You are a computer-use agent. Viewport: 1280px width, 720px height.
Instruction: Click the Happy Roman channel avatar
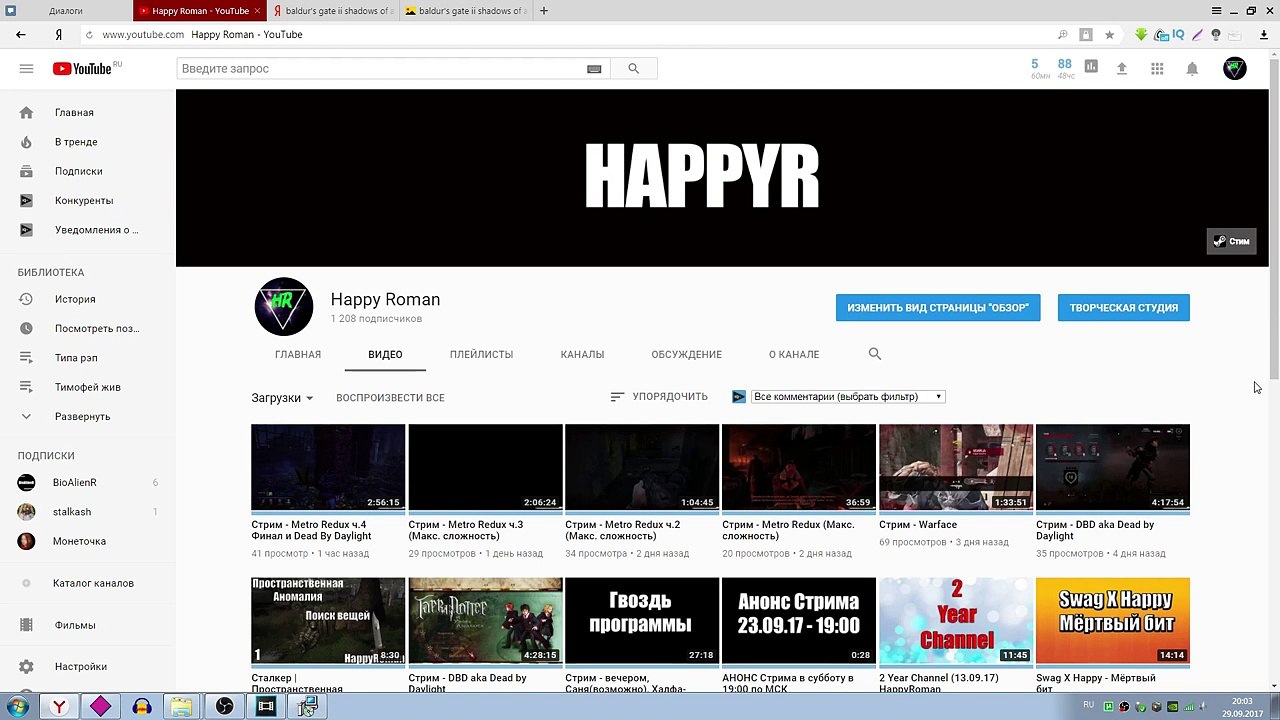pyautogui.click(x=284, y=307)
